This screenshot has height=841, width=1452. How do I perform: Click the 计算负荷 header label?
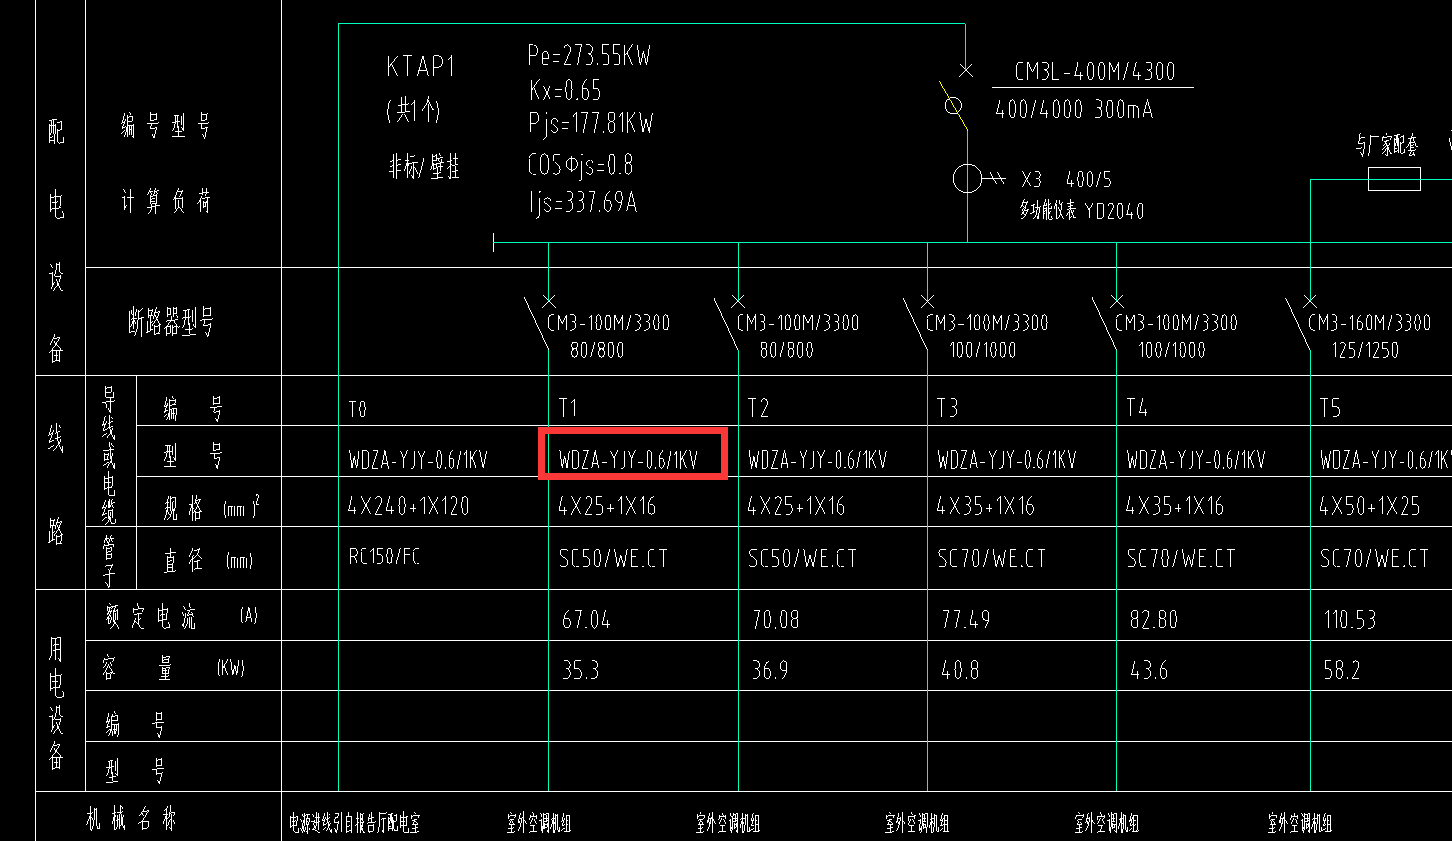pos(166,201)
